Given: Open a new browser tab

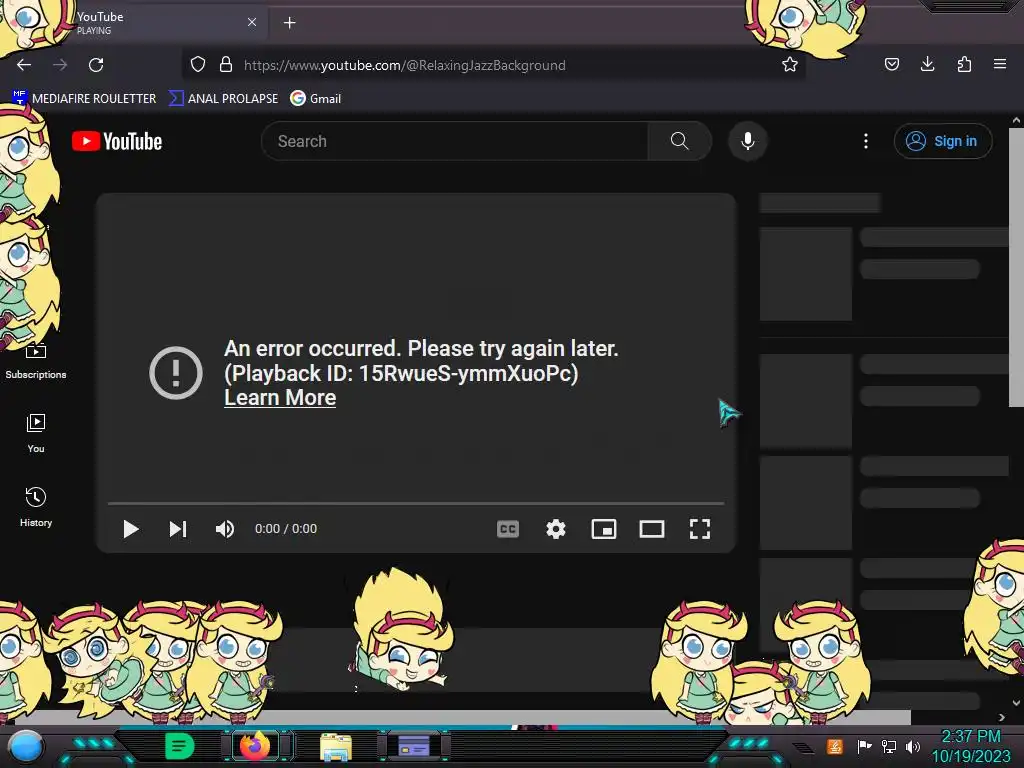Looking at the screenshot, I should 289,23.
